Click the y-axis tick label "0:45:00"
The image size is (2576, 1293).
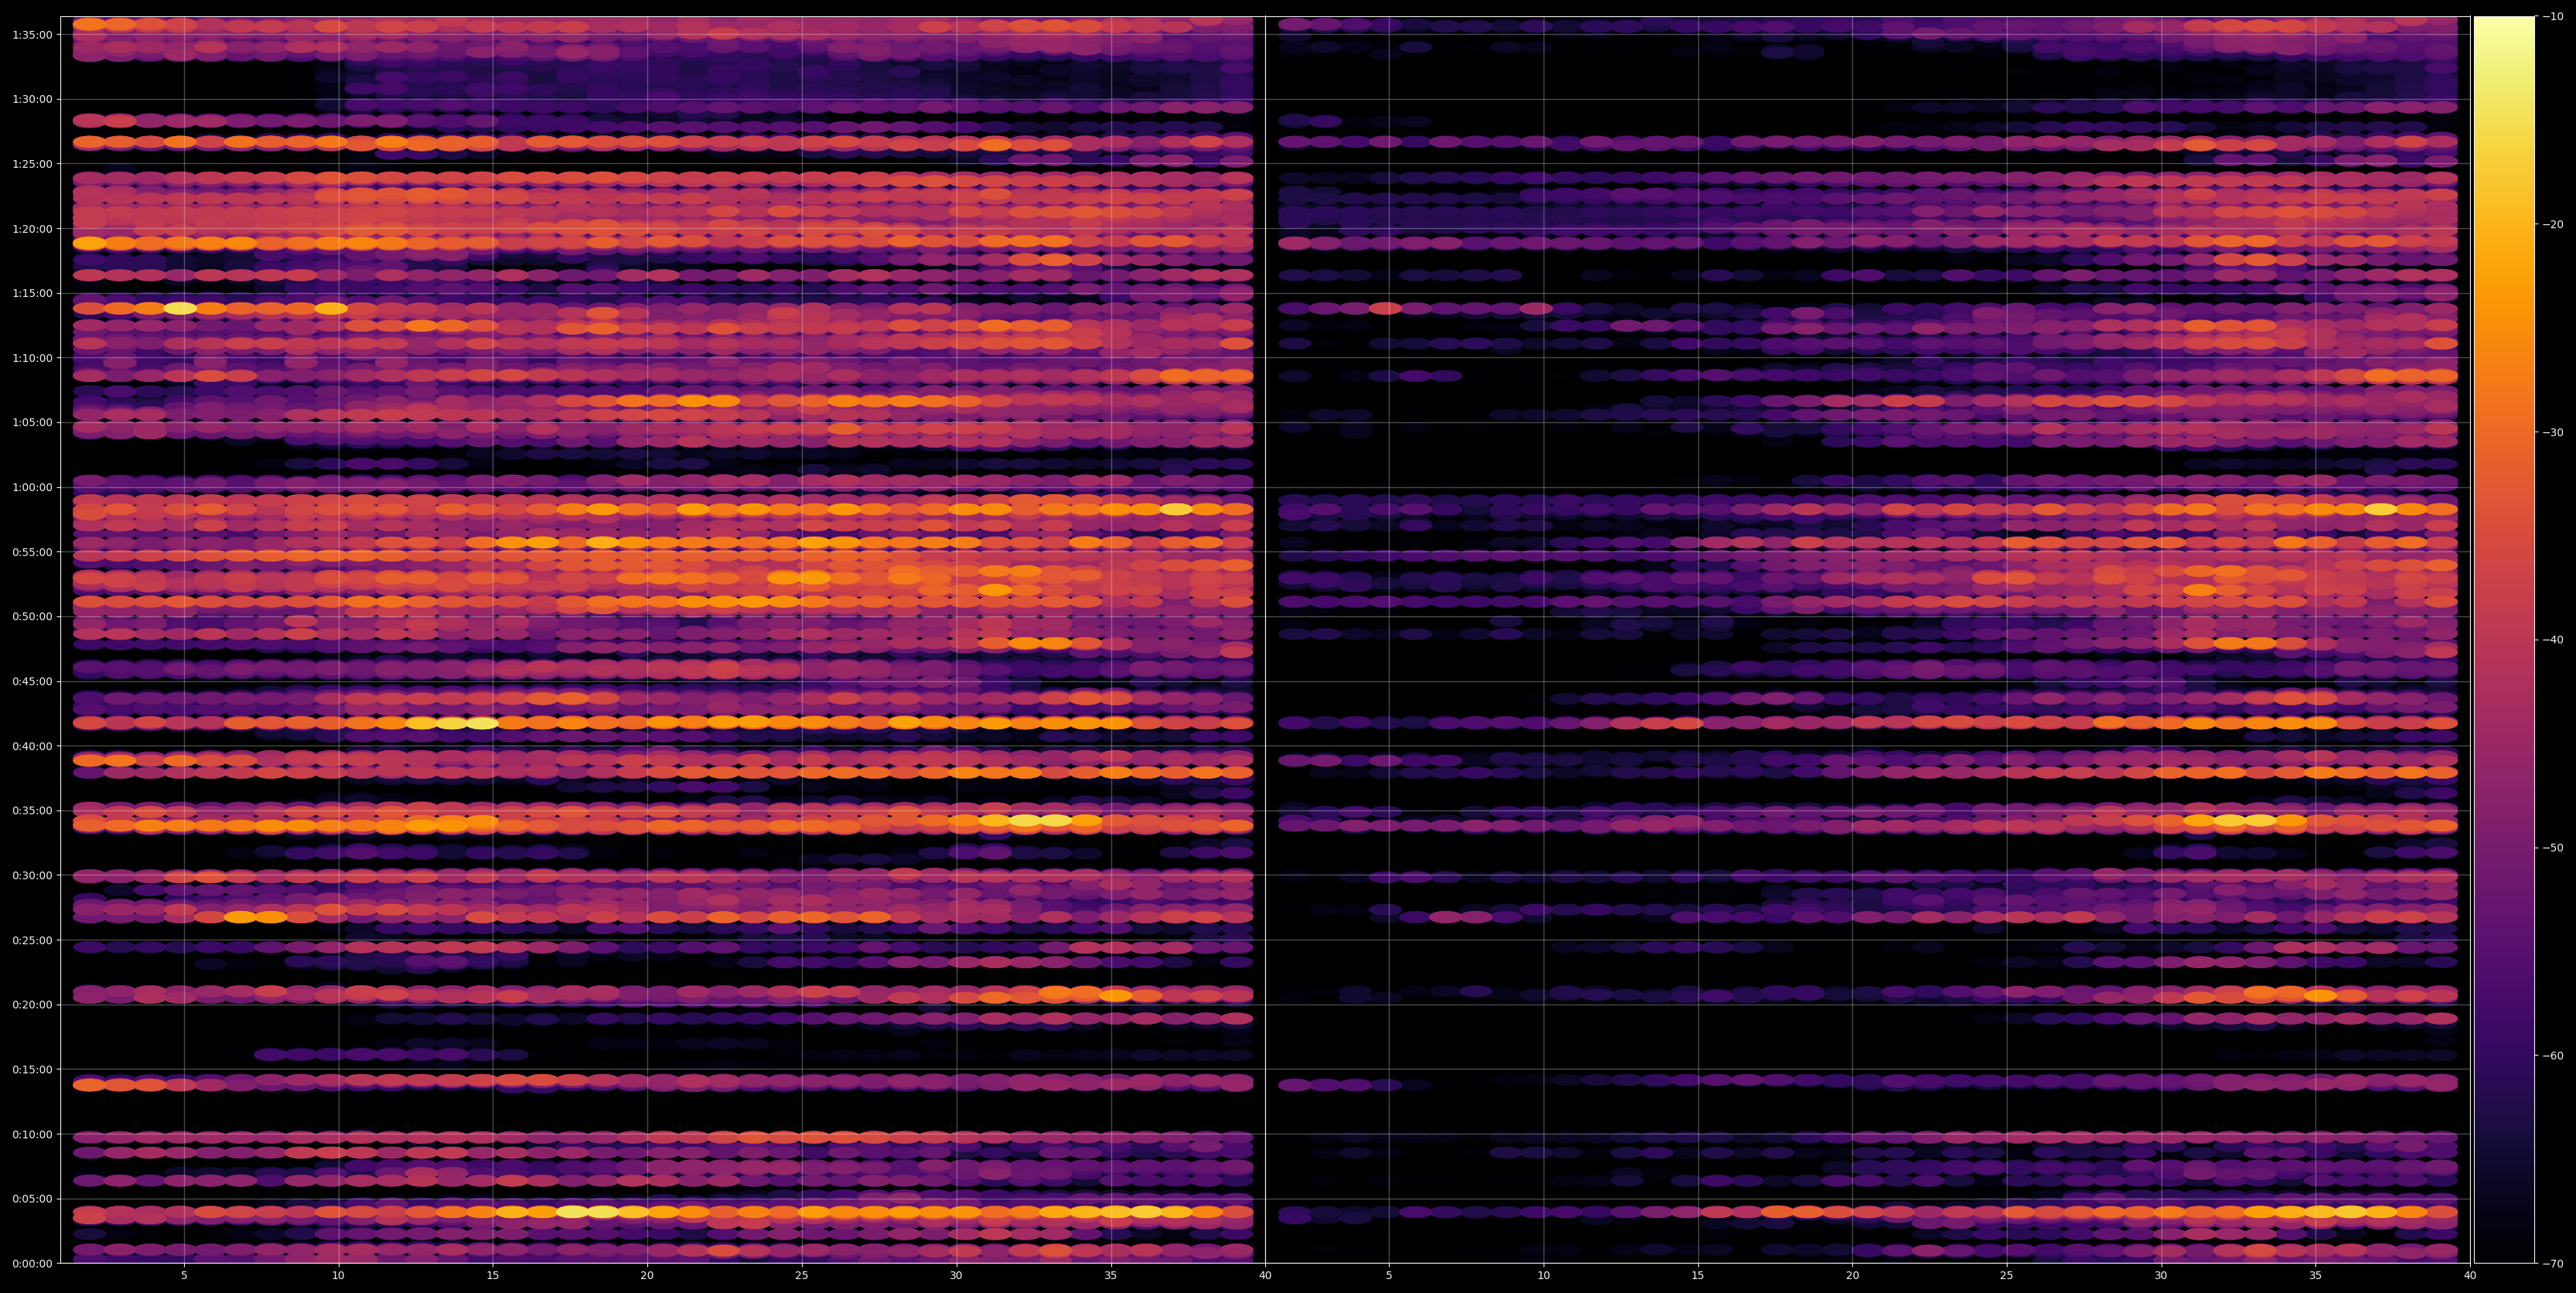pyautogui.click(x=32, y=682)
